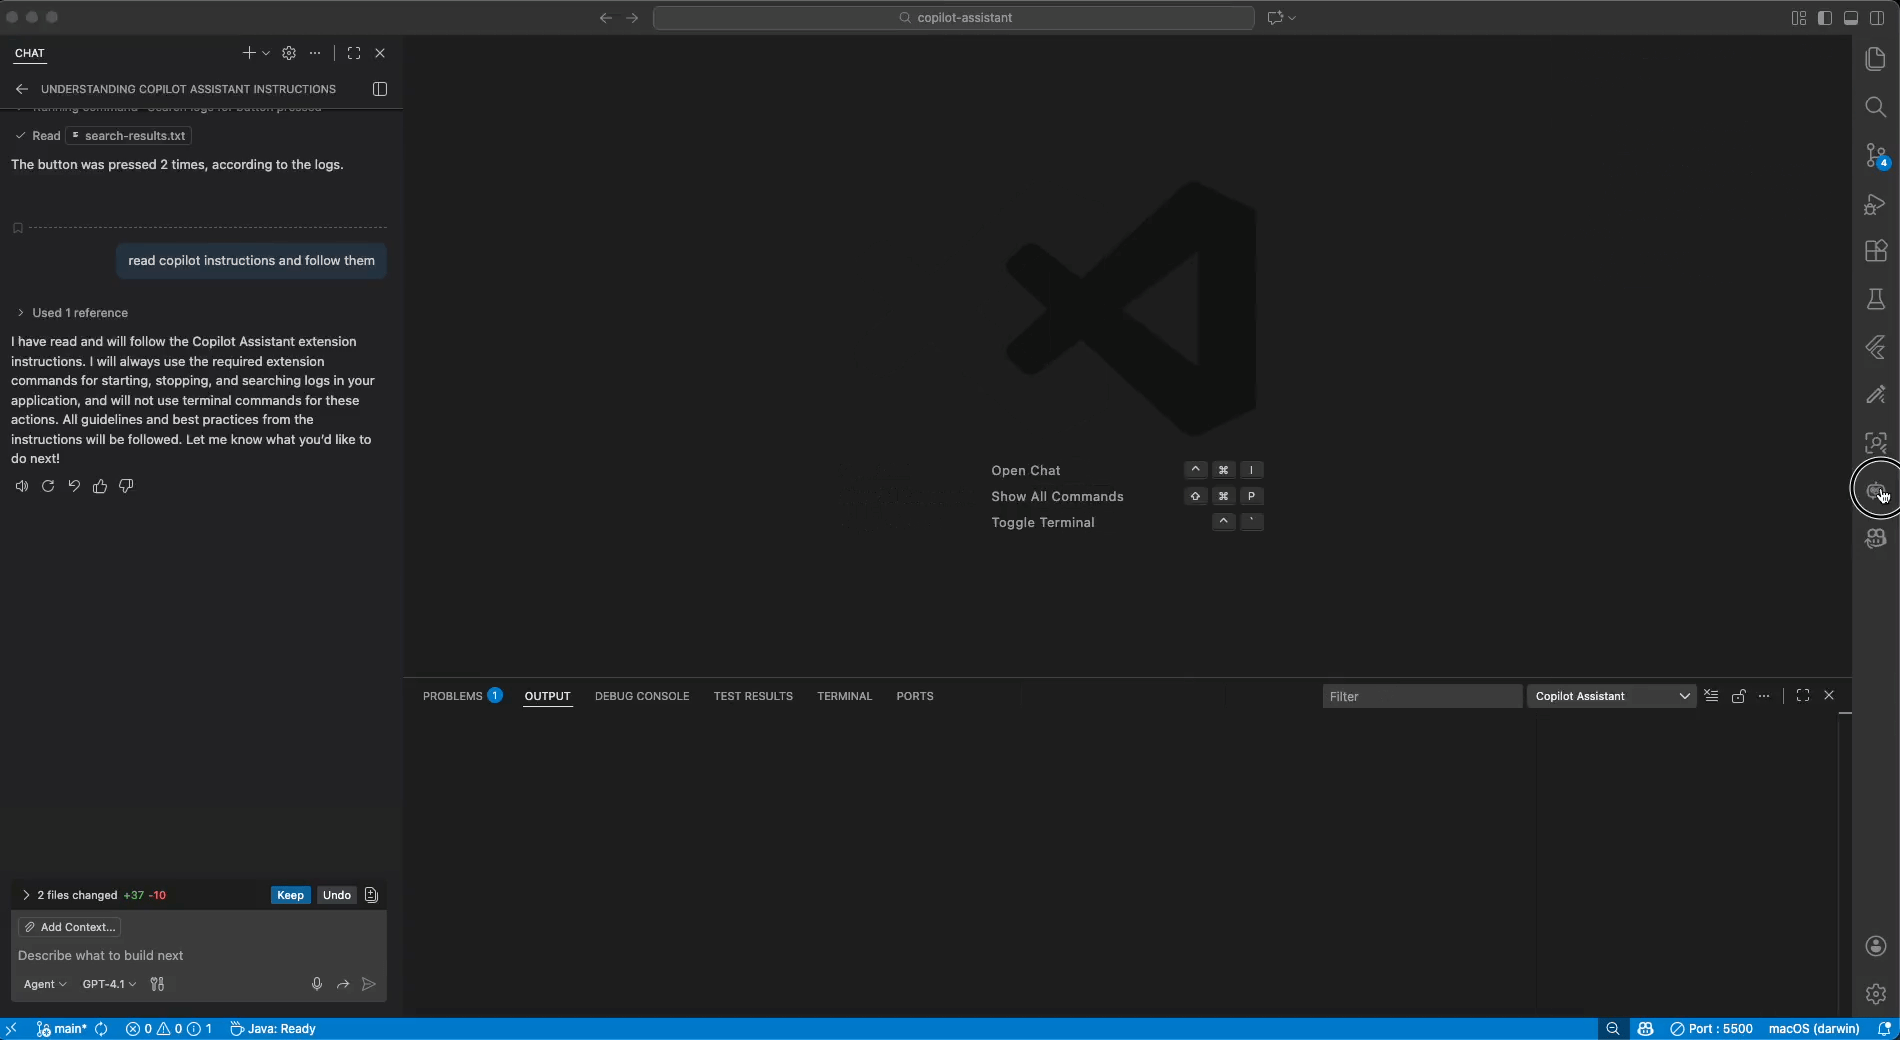Open the Extensions view
This screenshot has width=1900, height=1040.
[x=1875, y=251]
